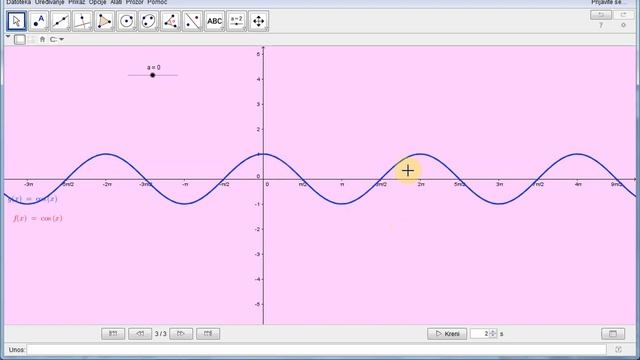Viewport: 640px width, 360px height.
Task: Collapse the style bar triangle
Action: point(8,37)
